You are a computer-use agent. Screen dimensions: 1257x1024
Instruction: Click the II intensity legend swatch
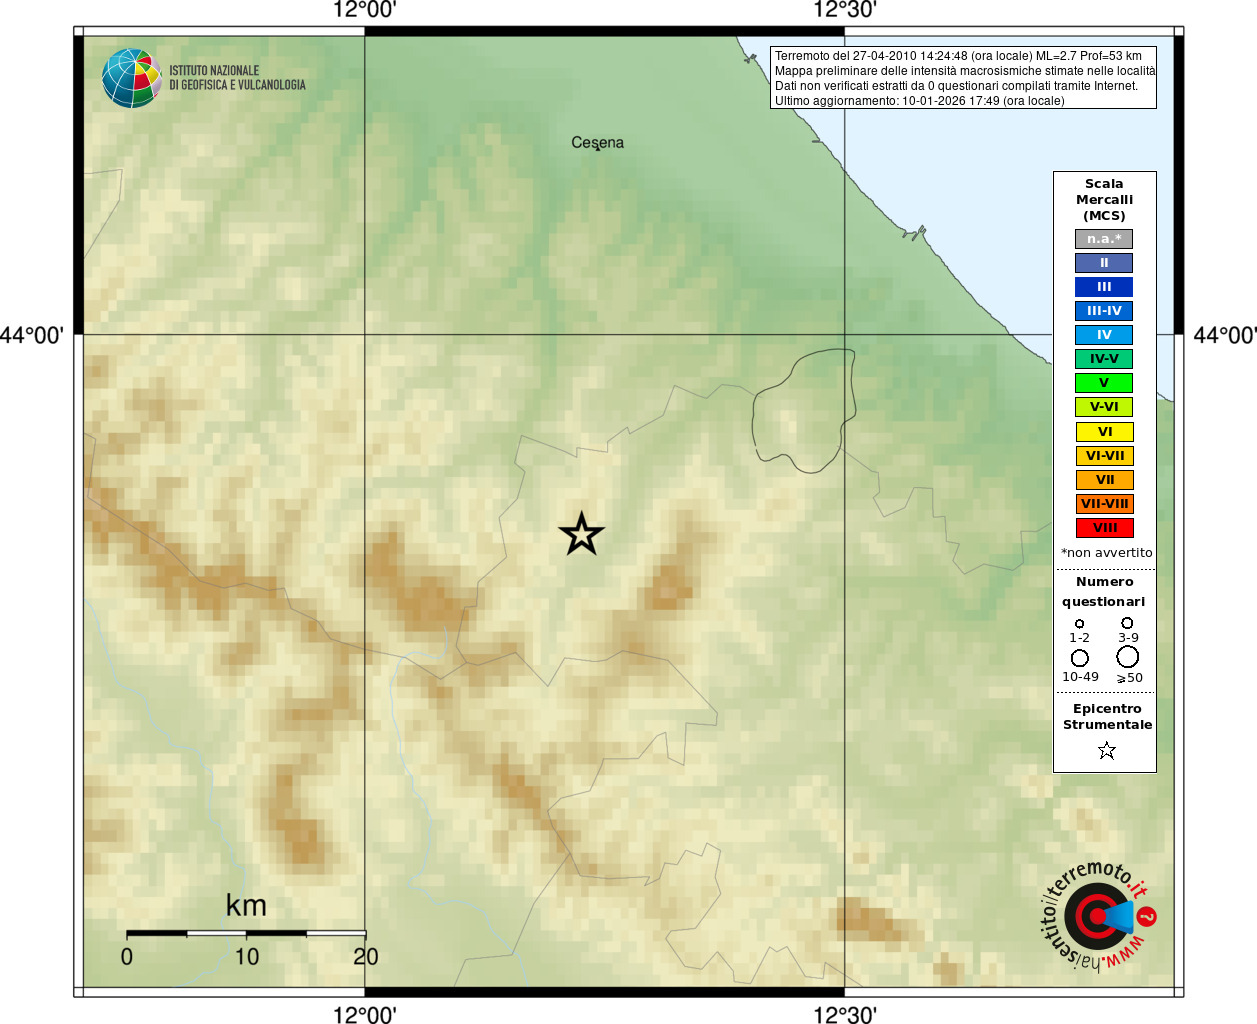1104,263
